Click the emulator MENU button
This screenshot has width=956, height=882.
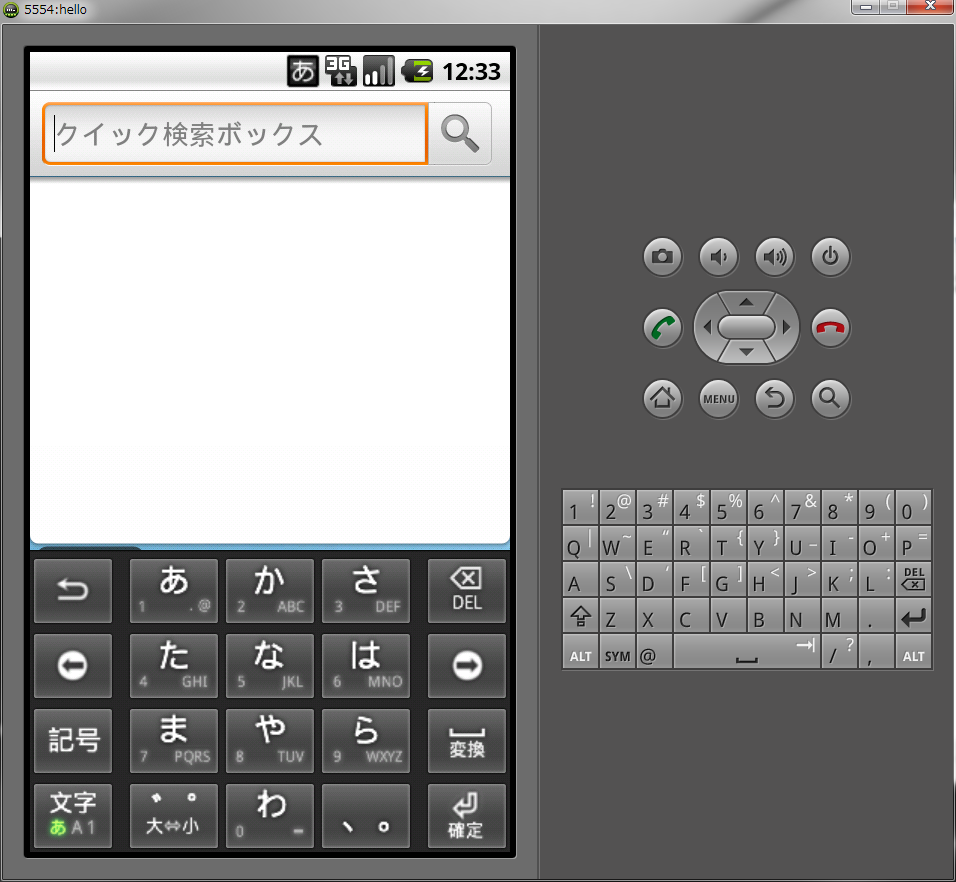719,399
